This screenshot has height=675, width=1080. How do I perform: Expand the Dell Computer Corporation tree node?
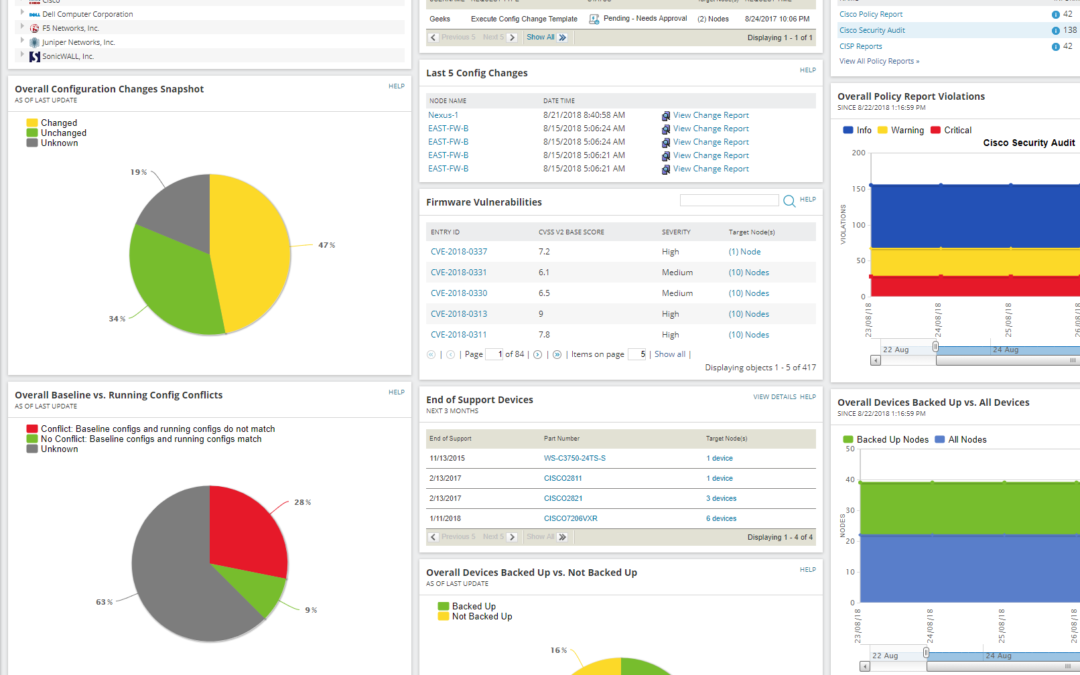point(22,12)
